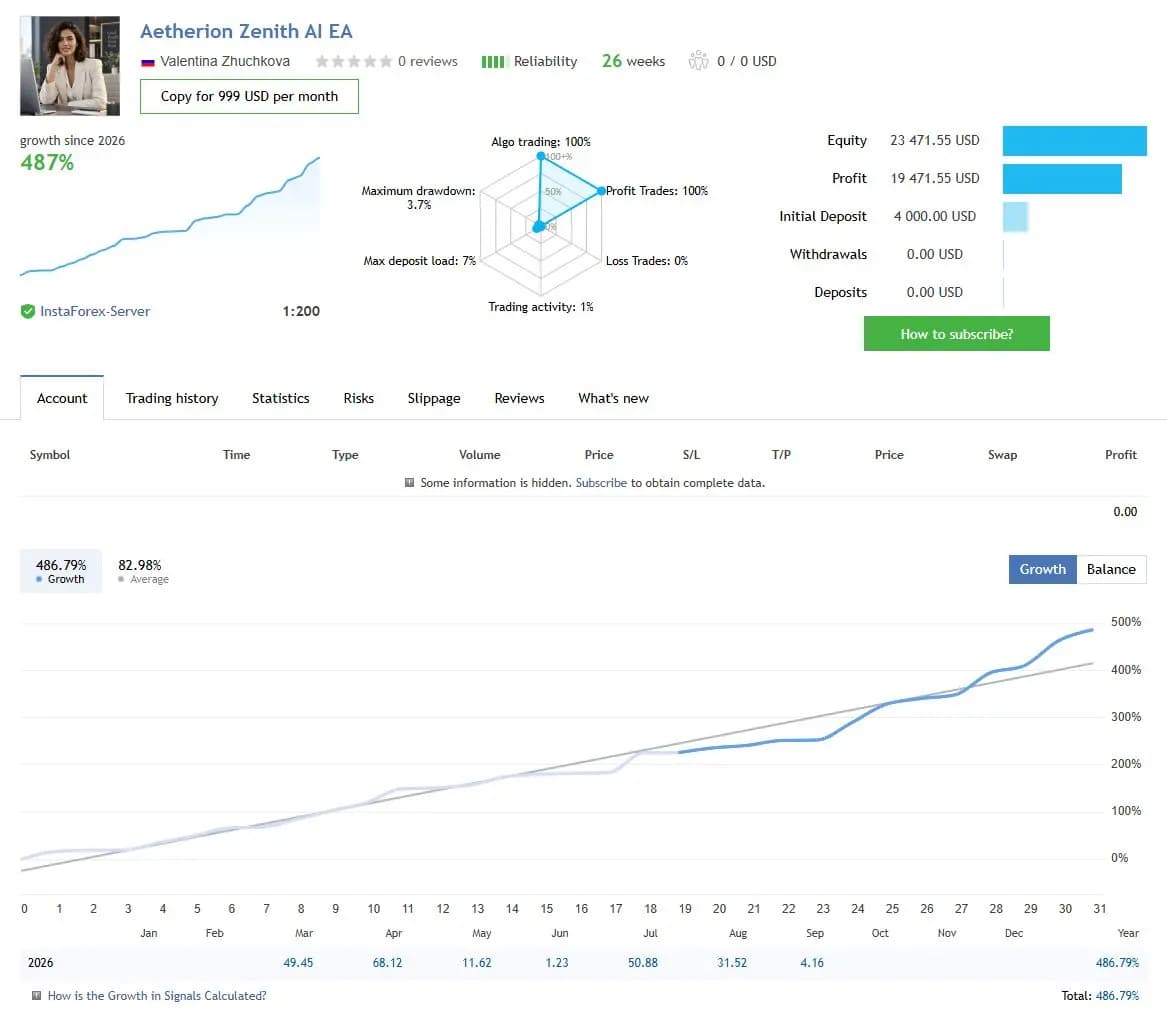Click Copy for 999 USD per month
This screenshot has height=1027, width=1167.
tap(249, 96)
